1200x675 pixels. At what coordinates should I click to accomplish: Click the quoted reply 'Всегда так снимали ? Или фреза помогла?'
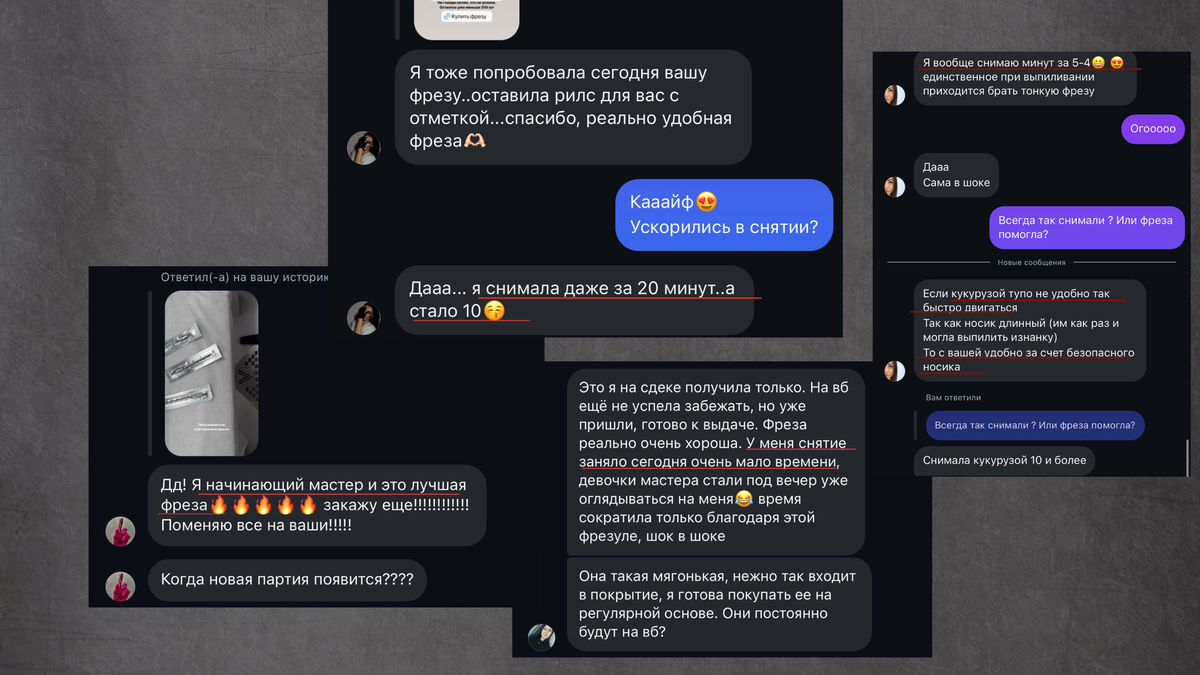click(x=1035, y=425)
